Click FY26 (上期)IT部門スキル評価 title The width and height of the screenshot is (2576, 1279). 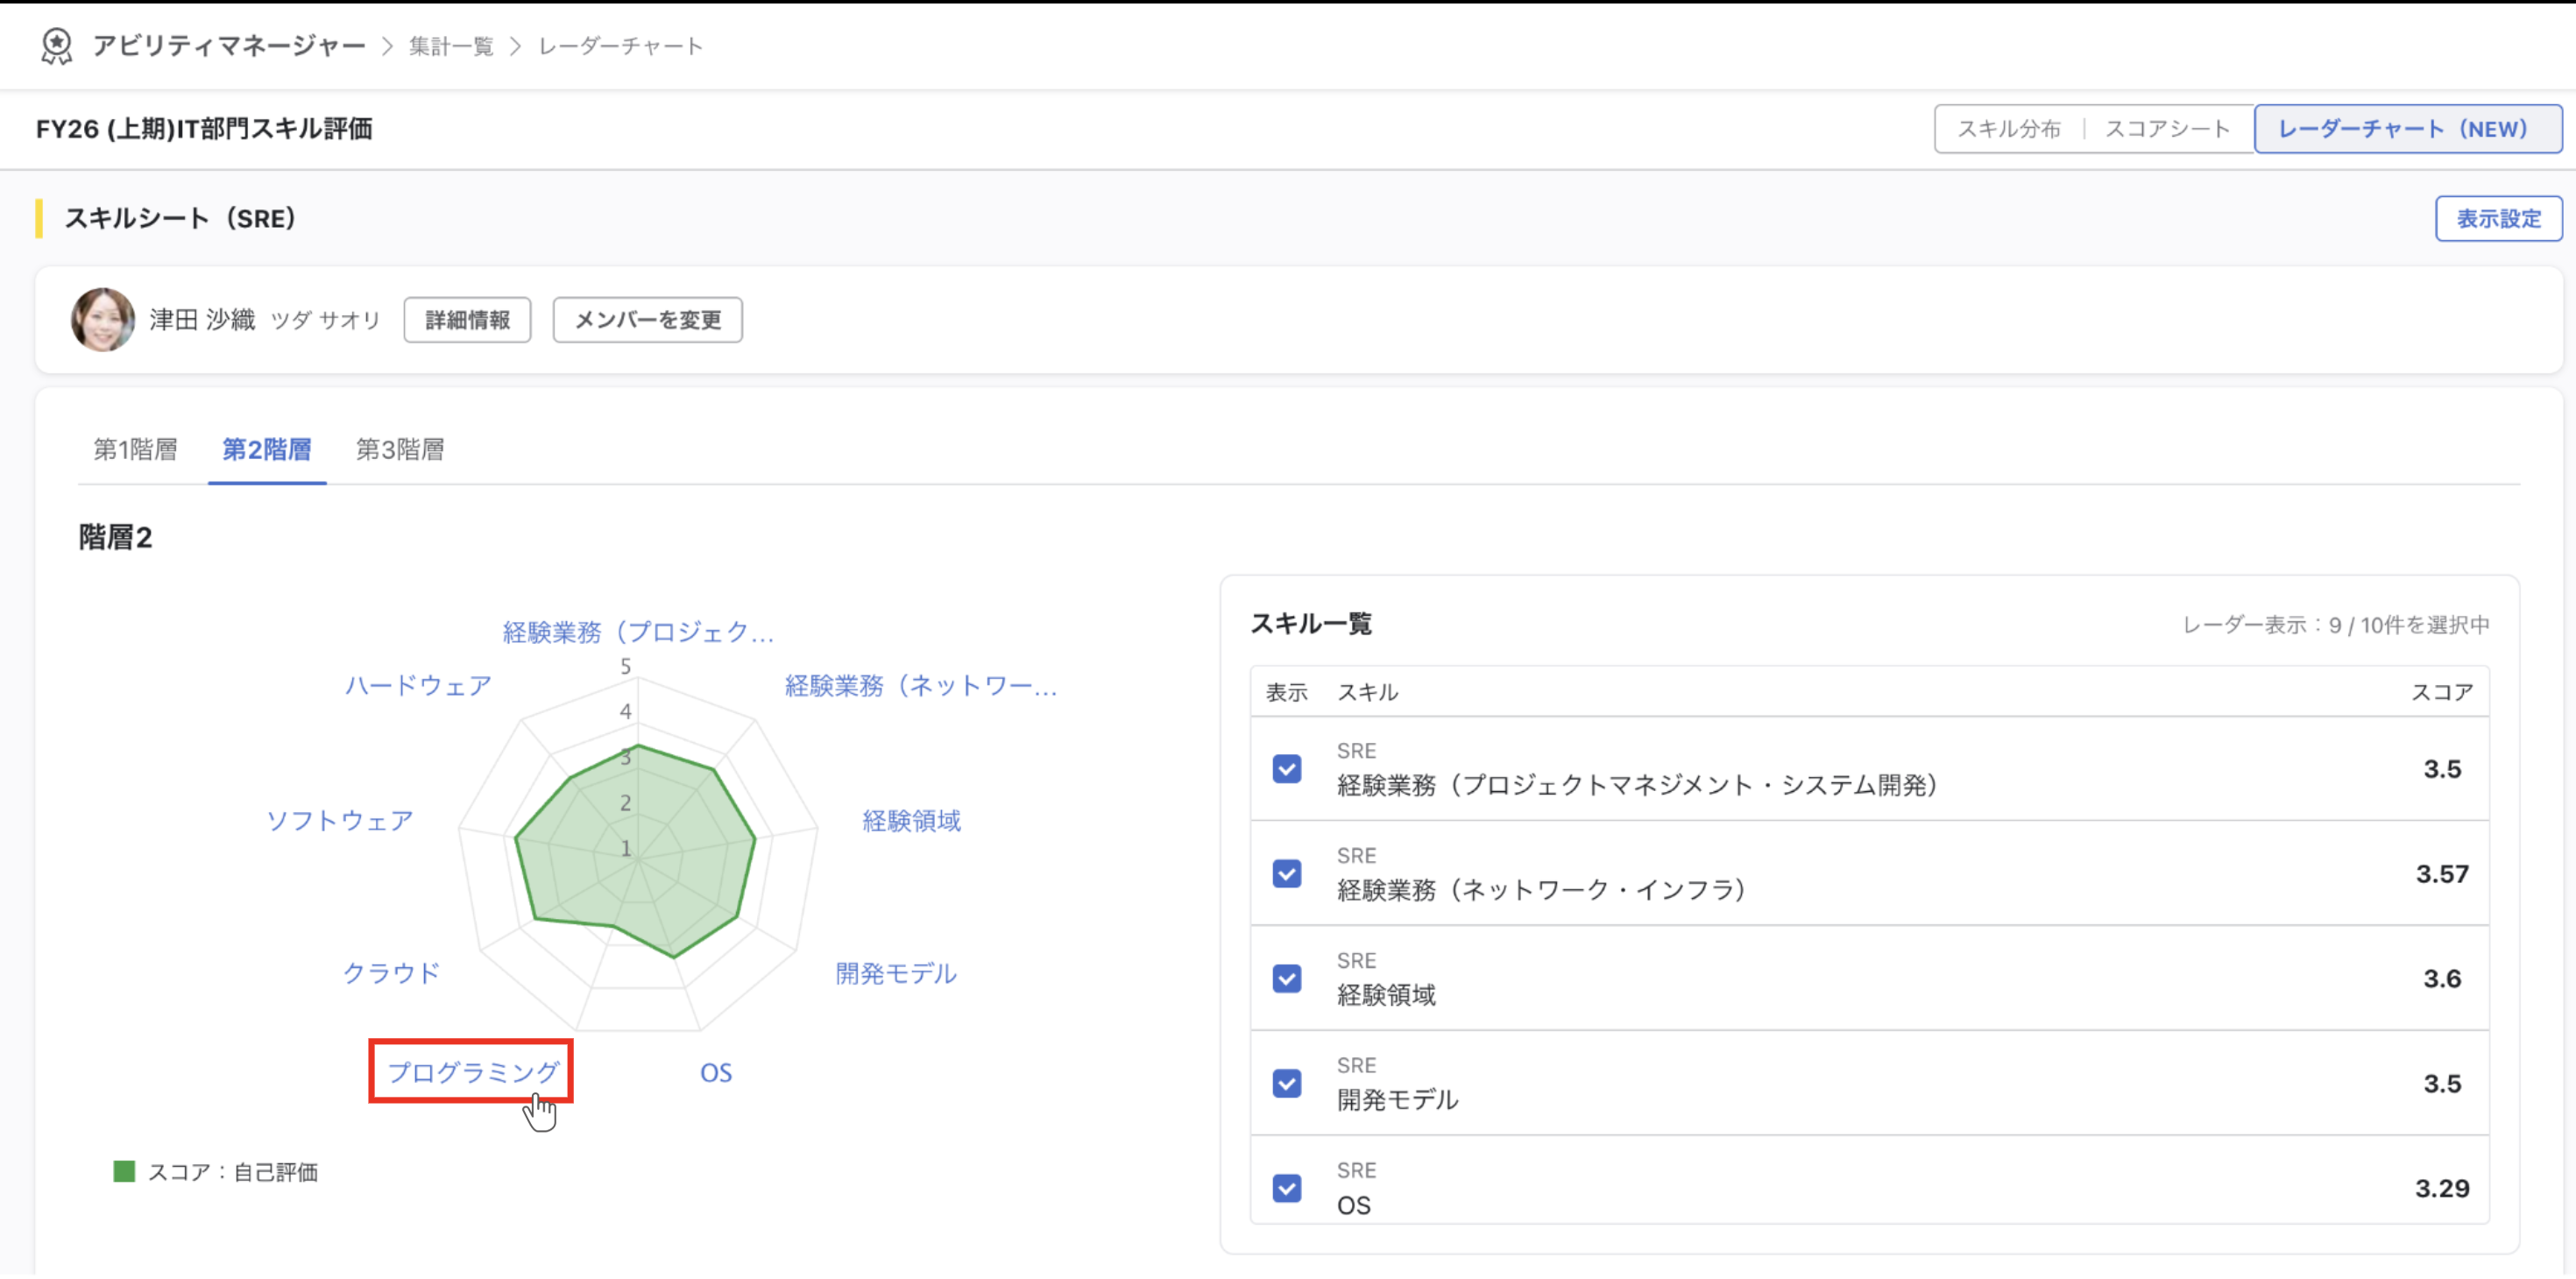(204, 129)
